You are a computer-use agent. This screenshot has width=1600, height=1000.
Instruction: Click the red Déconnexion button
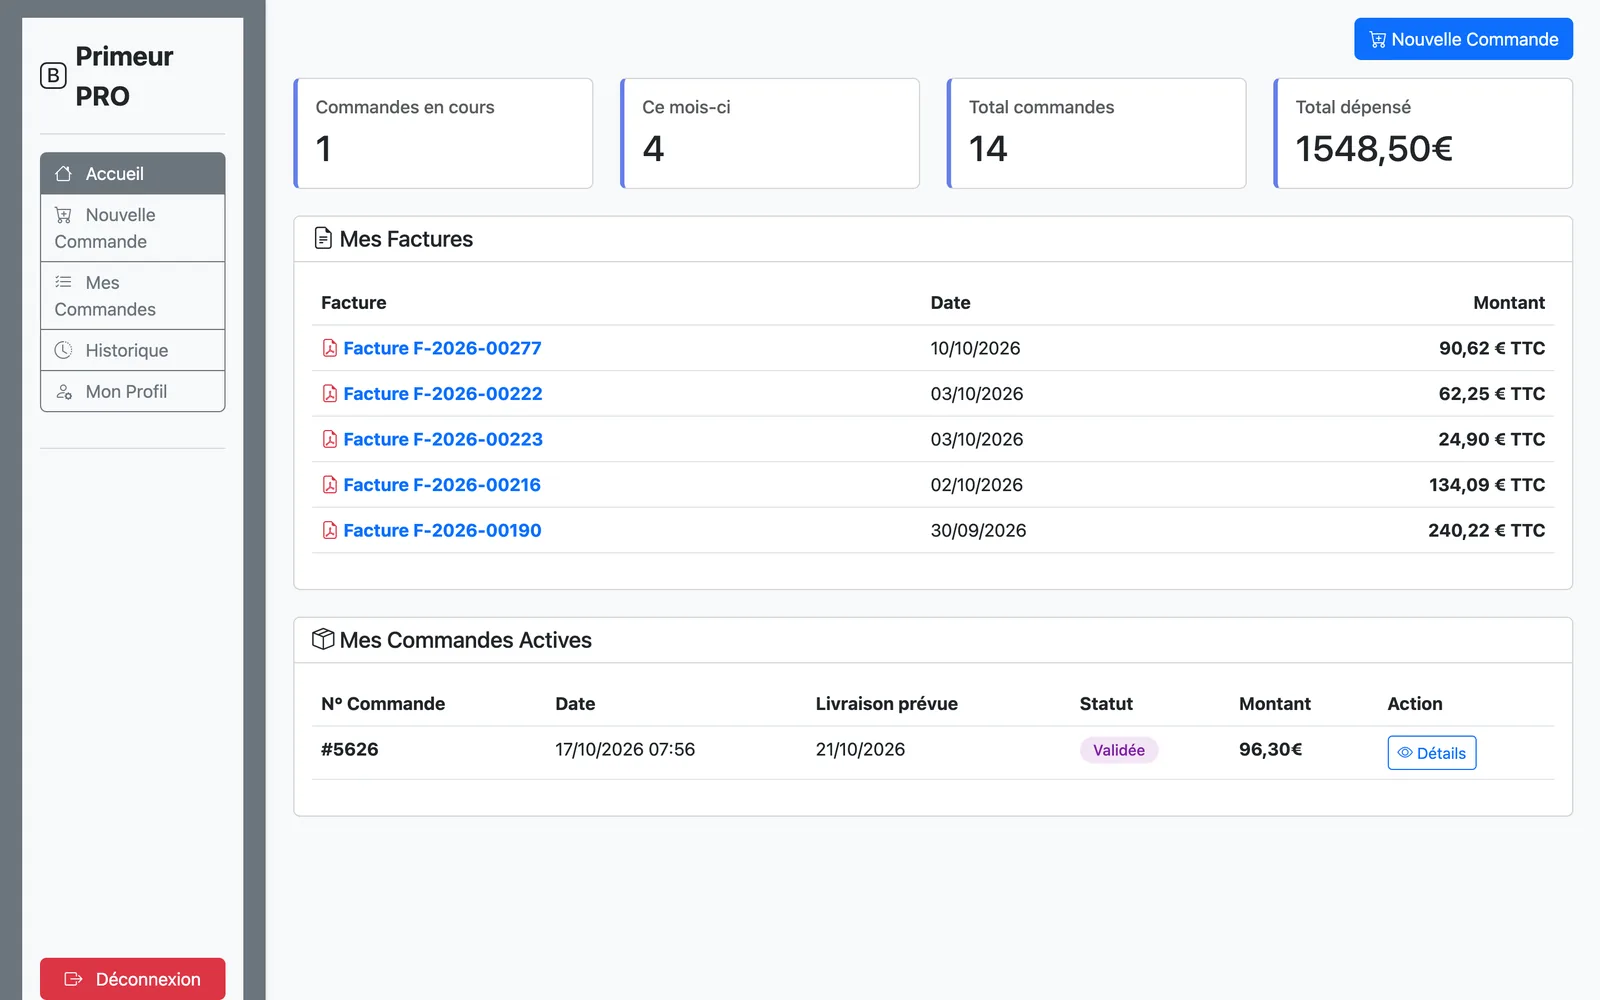point(133,979)
